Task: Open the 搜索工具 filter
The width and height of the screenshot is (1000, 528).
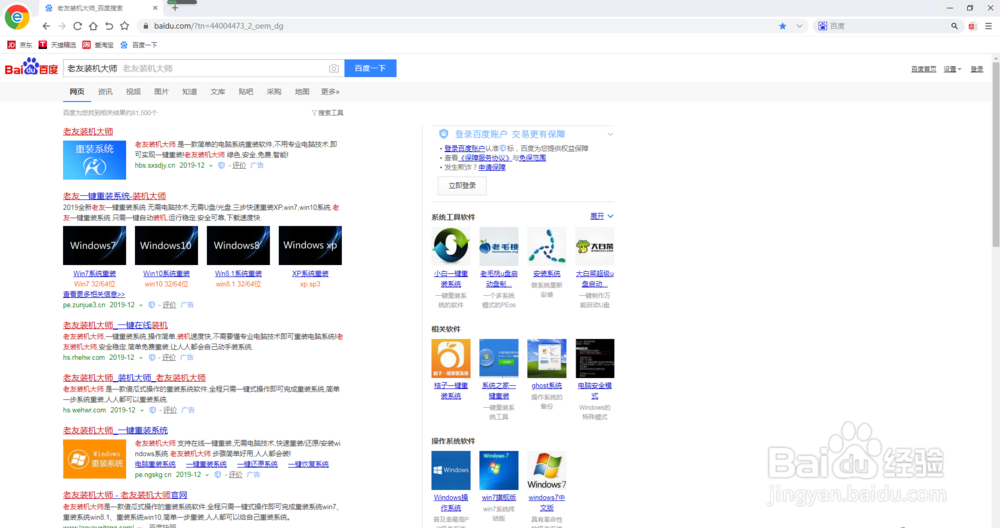Action: (x=327, y=113)
